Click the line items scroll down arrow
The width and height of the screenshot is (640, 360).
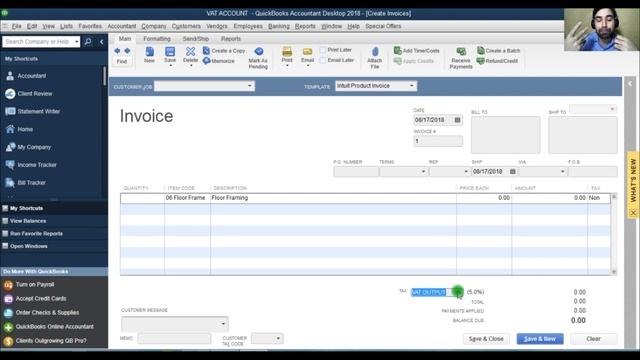(x=613, y=272)
